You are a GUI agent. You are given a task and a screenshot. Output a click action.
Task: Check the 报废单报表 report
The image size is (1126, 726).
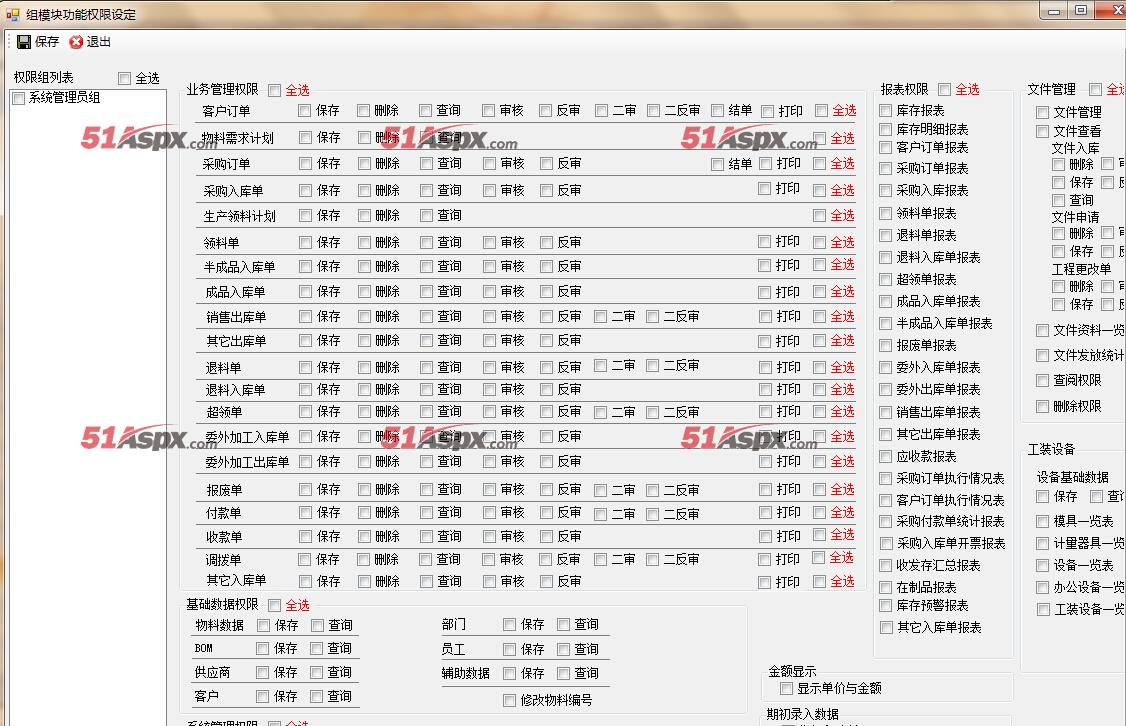[885, 345]
